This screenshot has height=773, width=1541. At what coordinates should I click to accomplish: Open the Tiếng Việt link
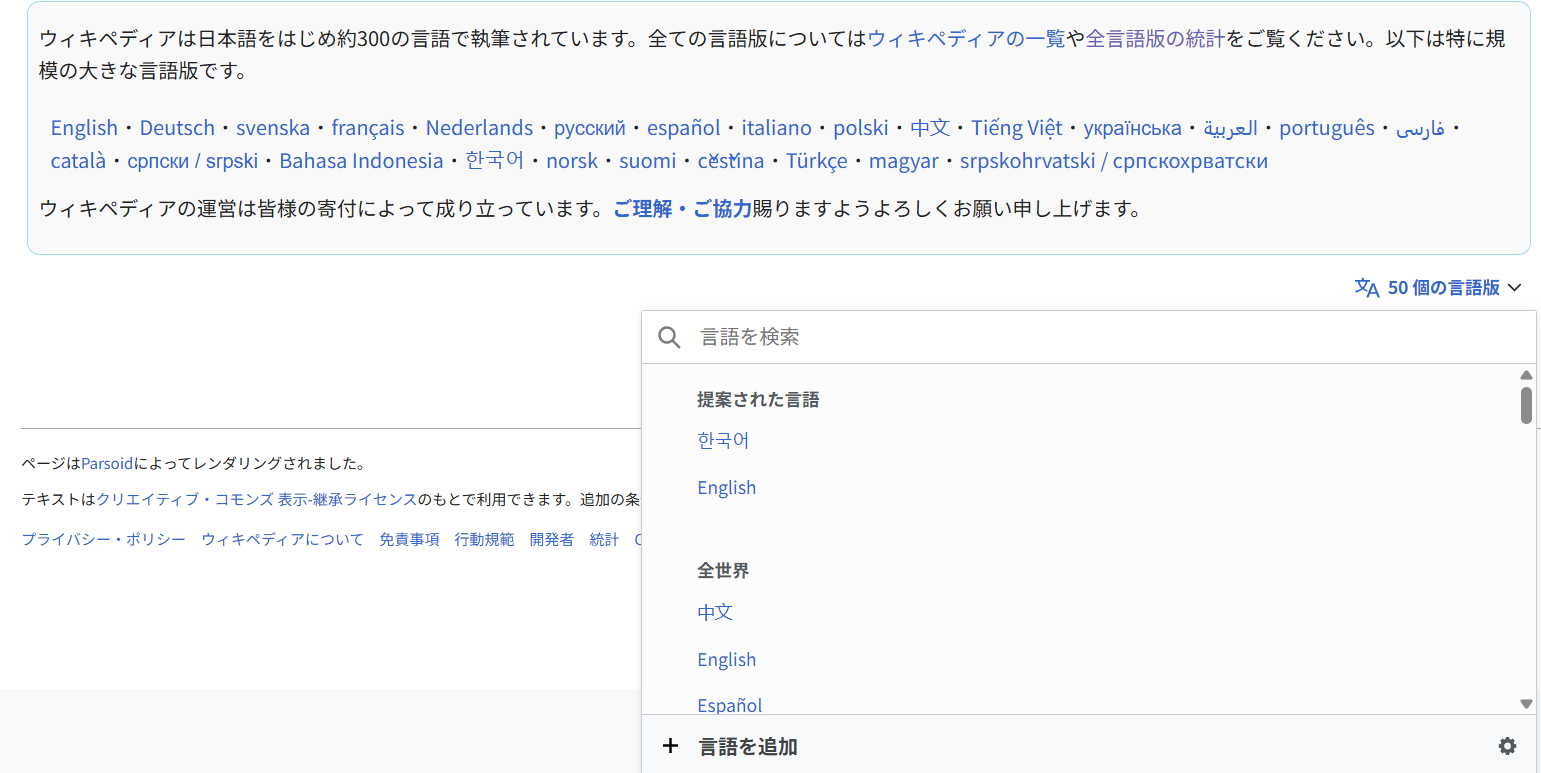[x=1016, y=128]
